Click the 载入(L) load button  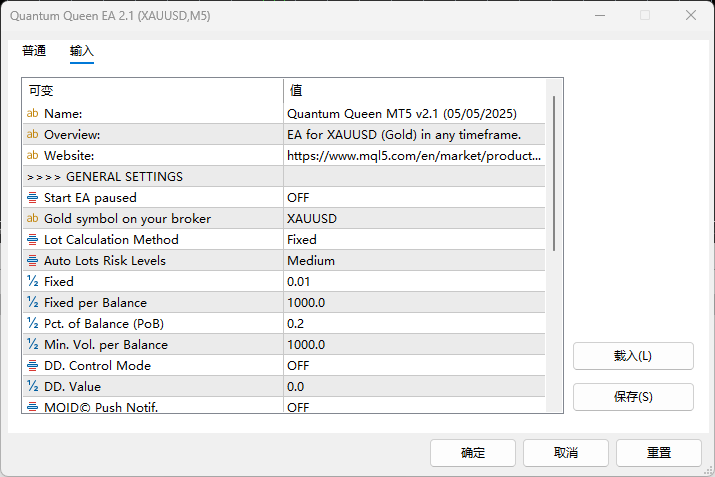point(633,356)
